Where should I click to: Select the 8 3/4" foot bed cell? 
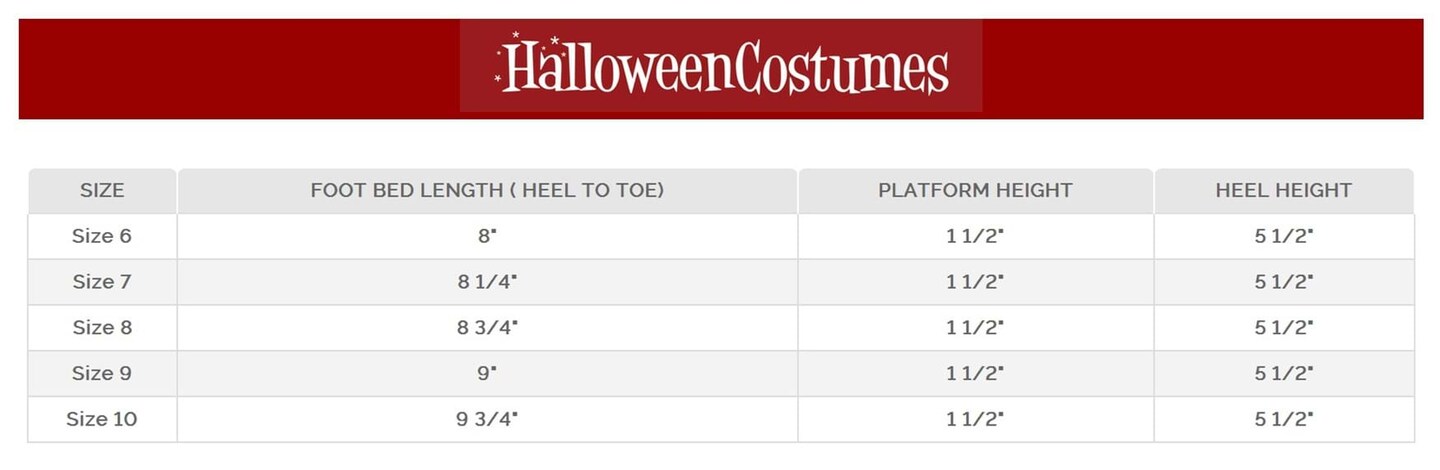[487, 328]
